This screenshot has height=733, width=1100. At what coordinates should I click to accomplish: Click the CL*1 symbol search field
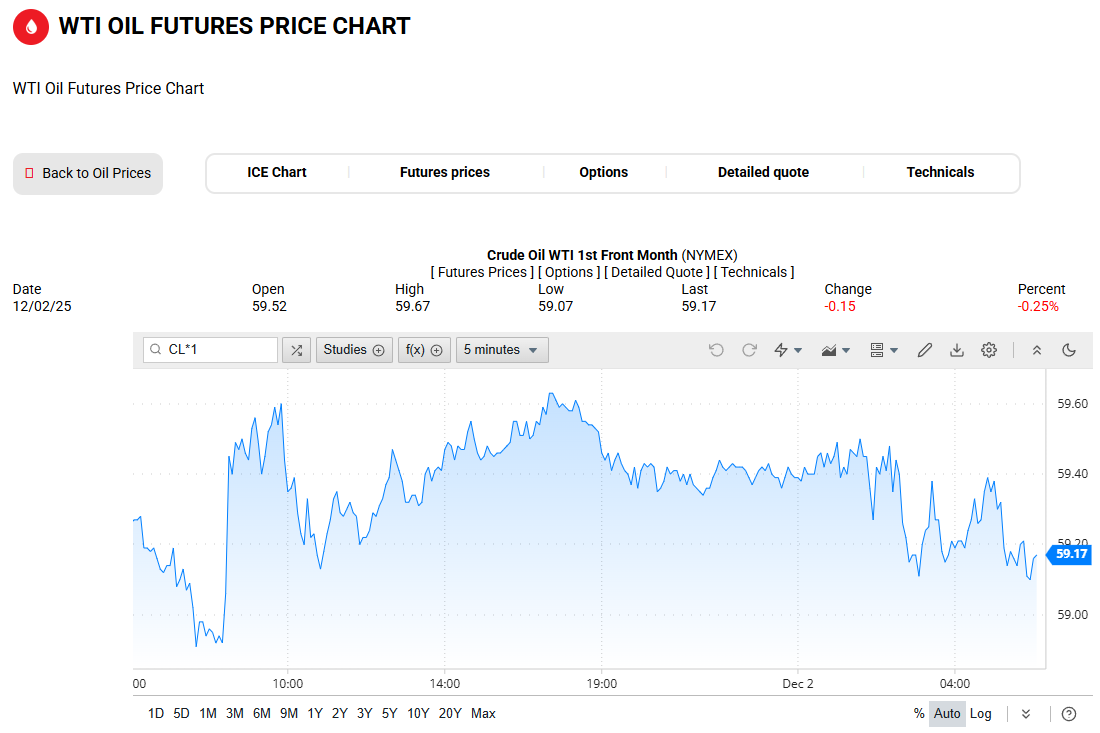pyautogui.click(x=220, y=350)
